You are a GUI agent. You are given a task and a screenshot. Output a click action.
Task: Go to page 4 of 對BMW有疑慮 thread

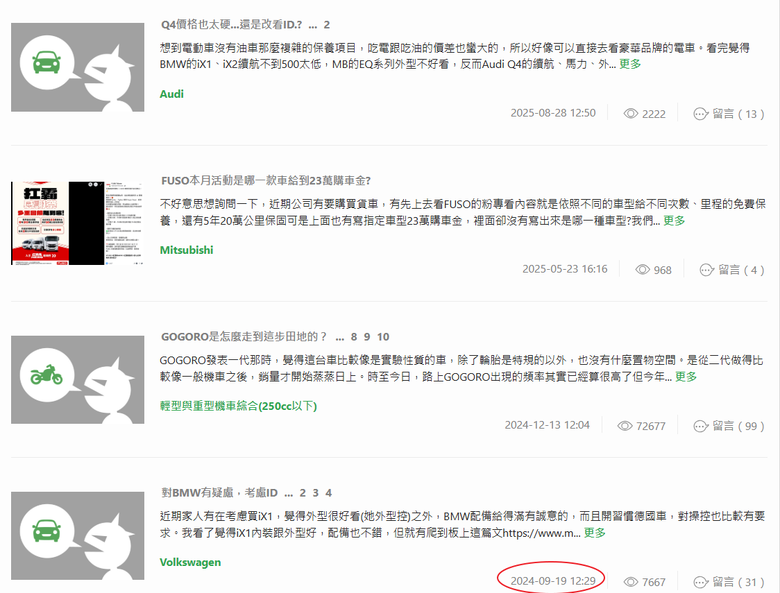pyautogui.click(x=328, y=493)
